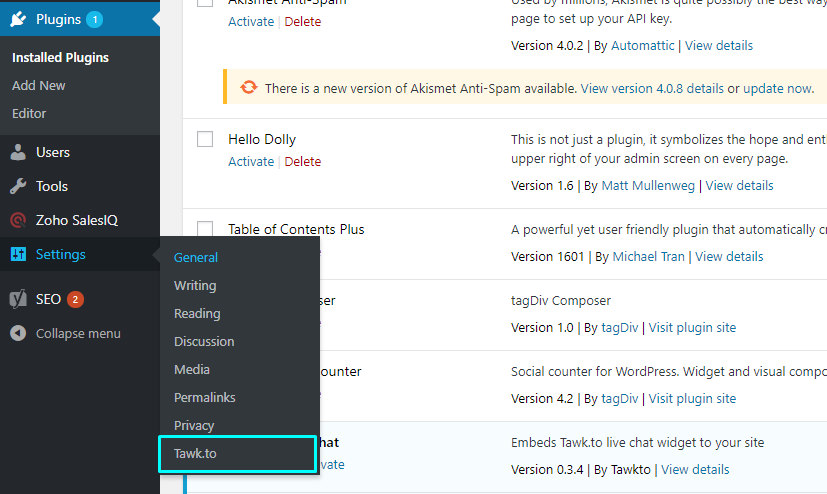Select Permalinks in Settings flyout
Viewport: 827px width, 494px height.
click(x=205, y=397)
